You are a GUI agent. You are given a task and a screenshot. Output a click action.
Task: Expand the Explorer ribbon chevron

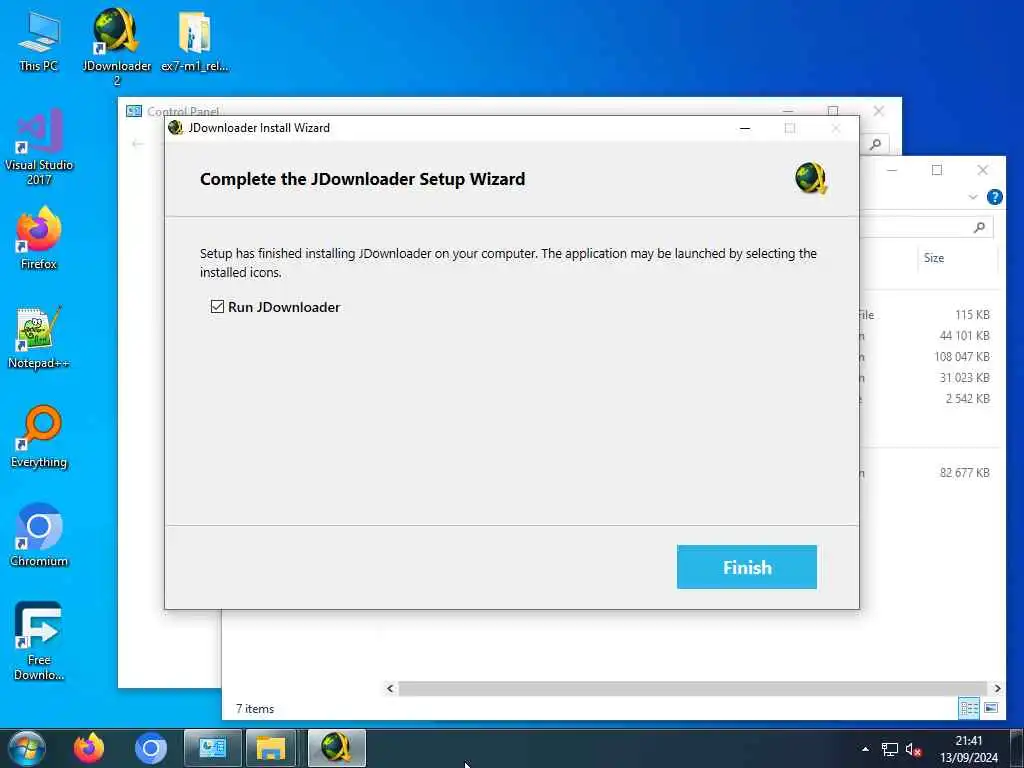973,197
